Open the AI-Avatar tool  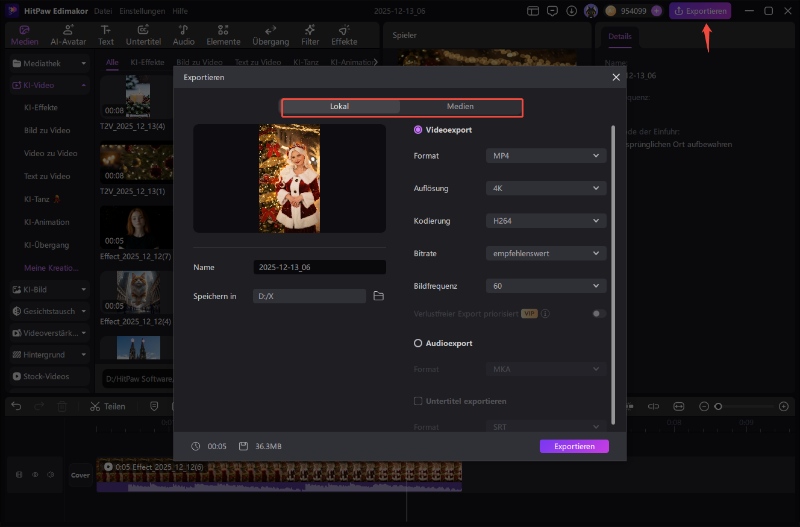[x=68, y=35]
